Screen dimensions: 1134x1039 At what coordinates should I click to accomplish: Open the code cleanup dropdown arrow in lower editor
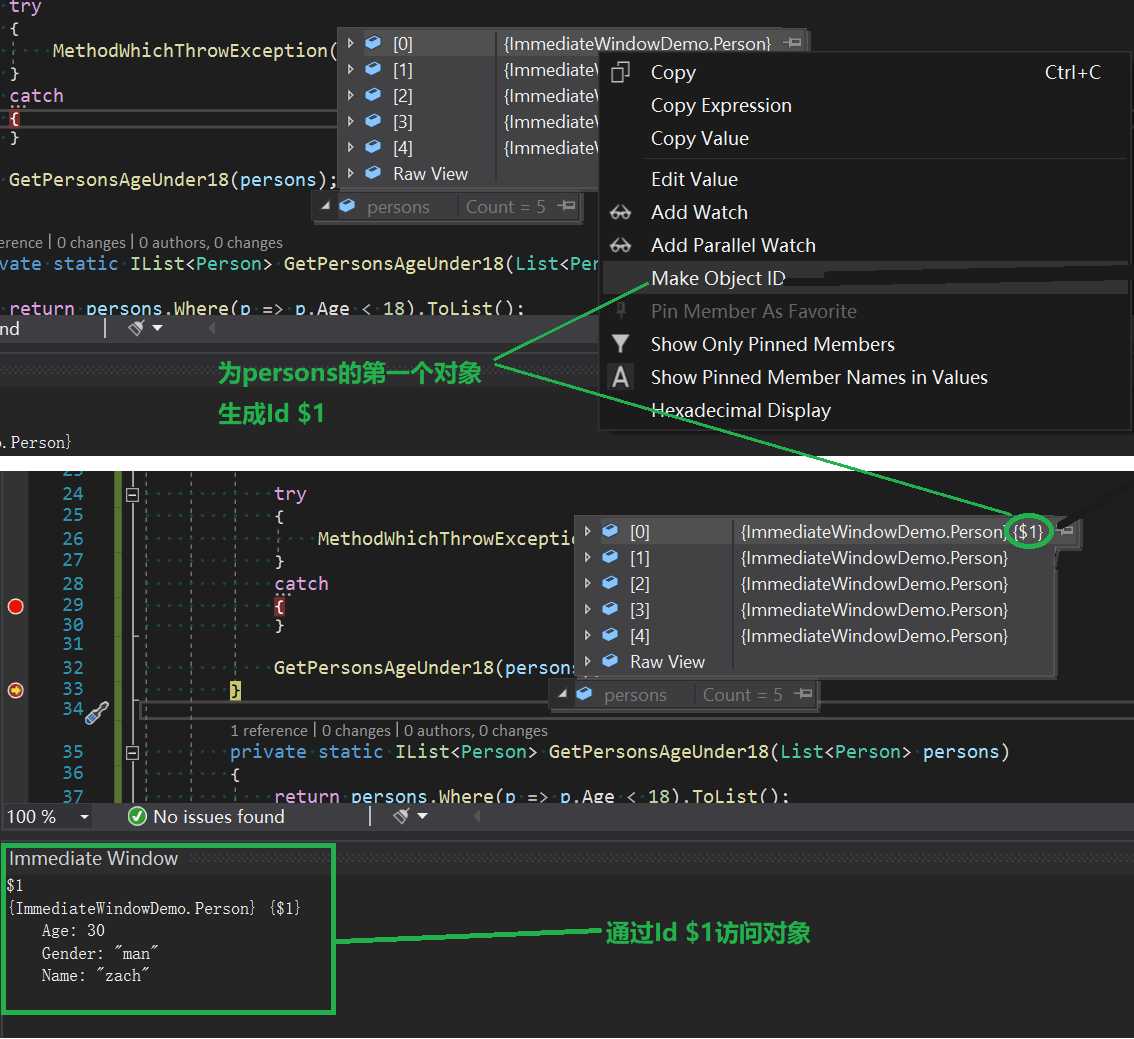click(423, 816)
